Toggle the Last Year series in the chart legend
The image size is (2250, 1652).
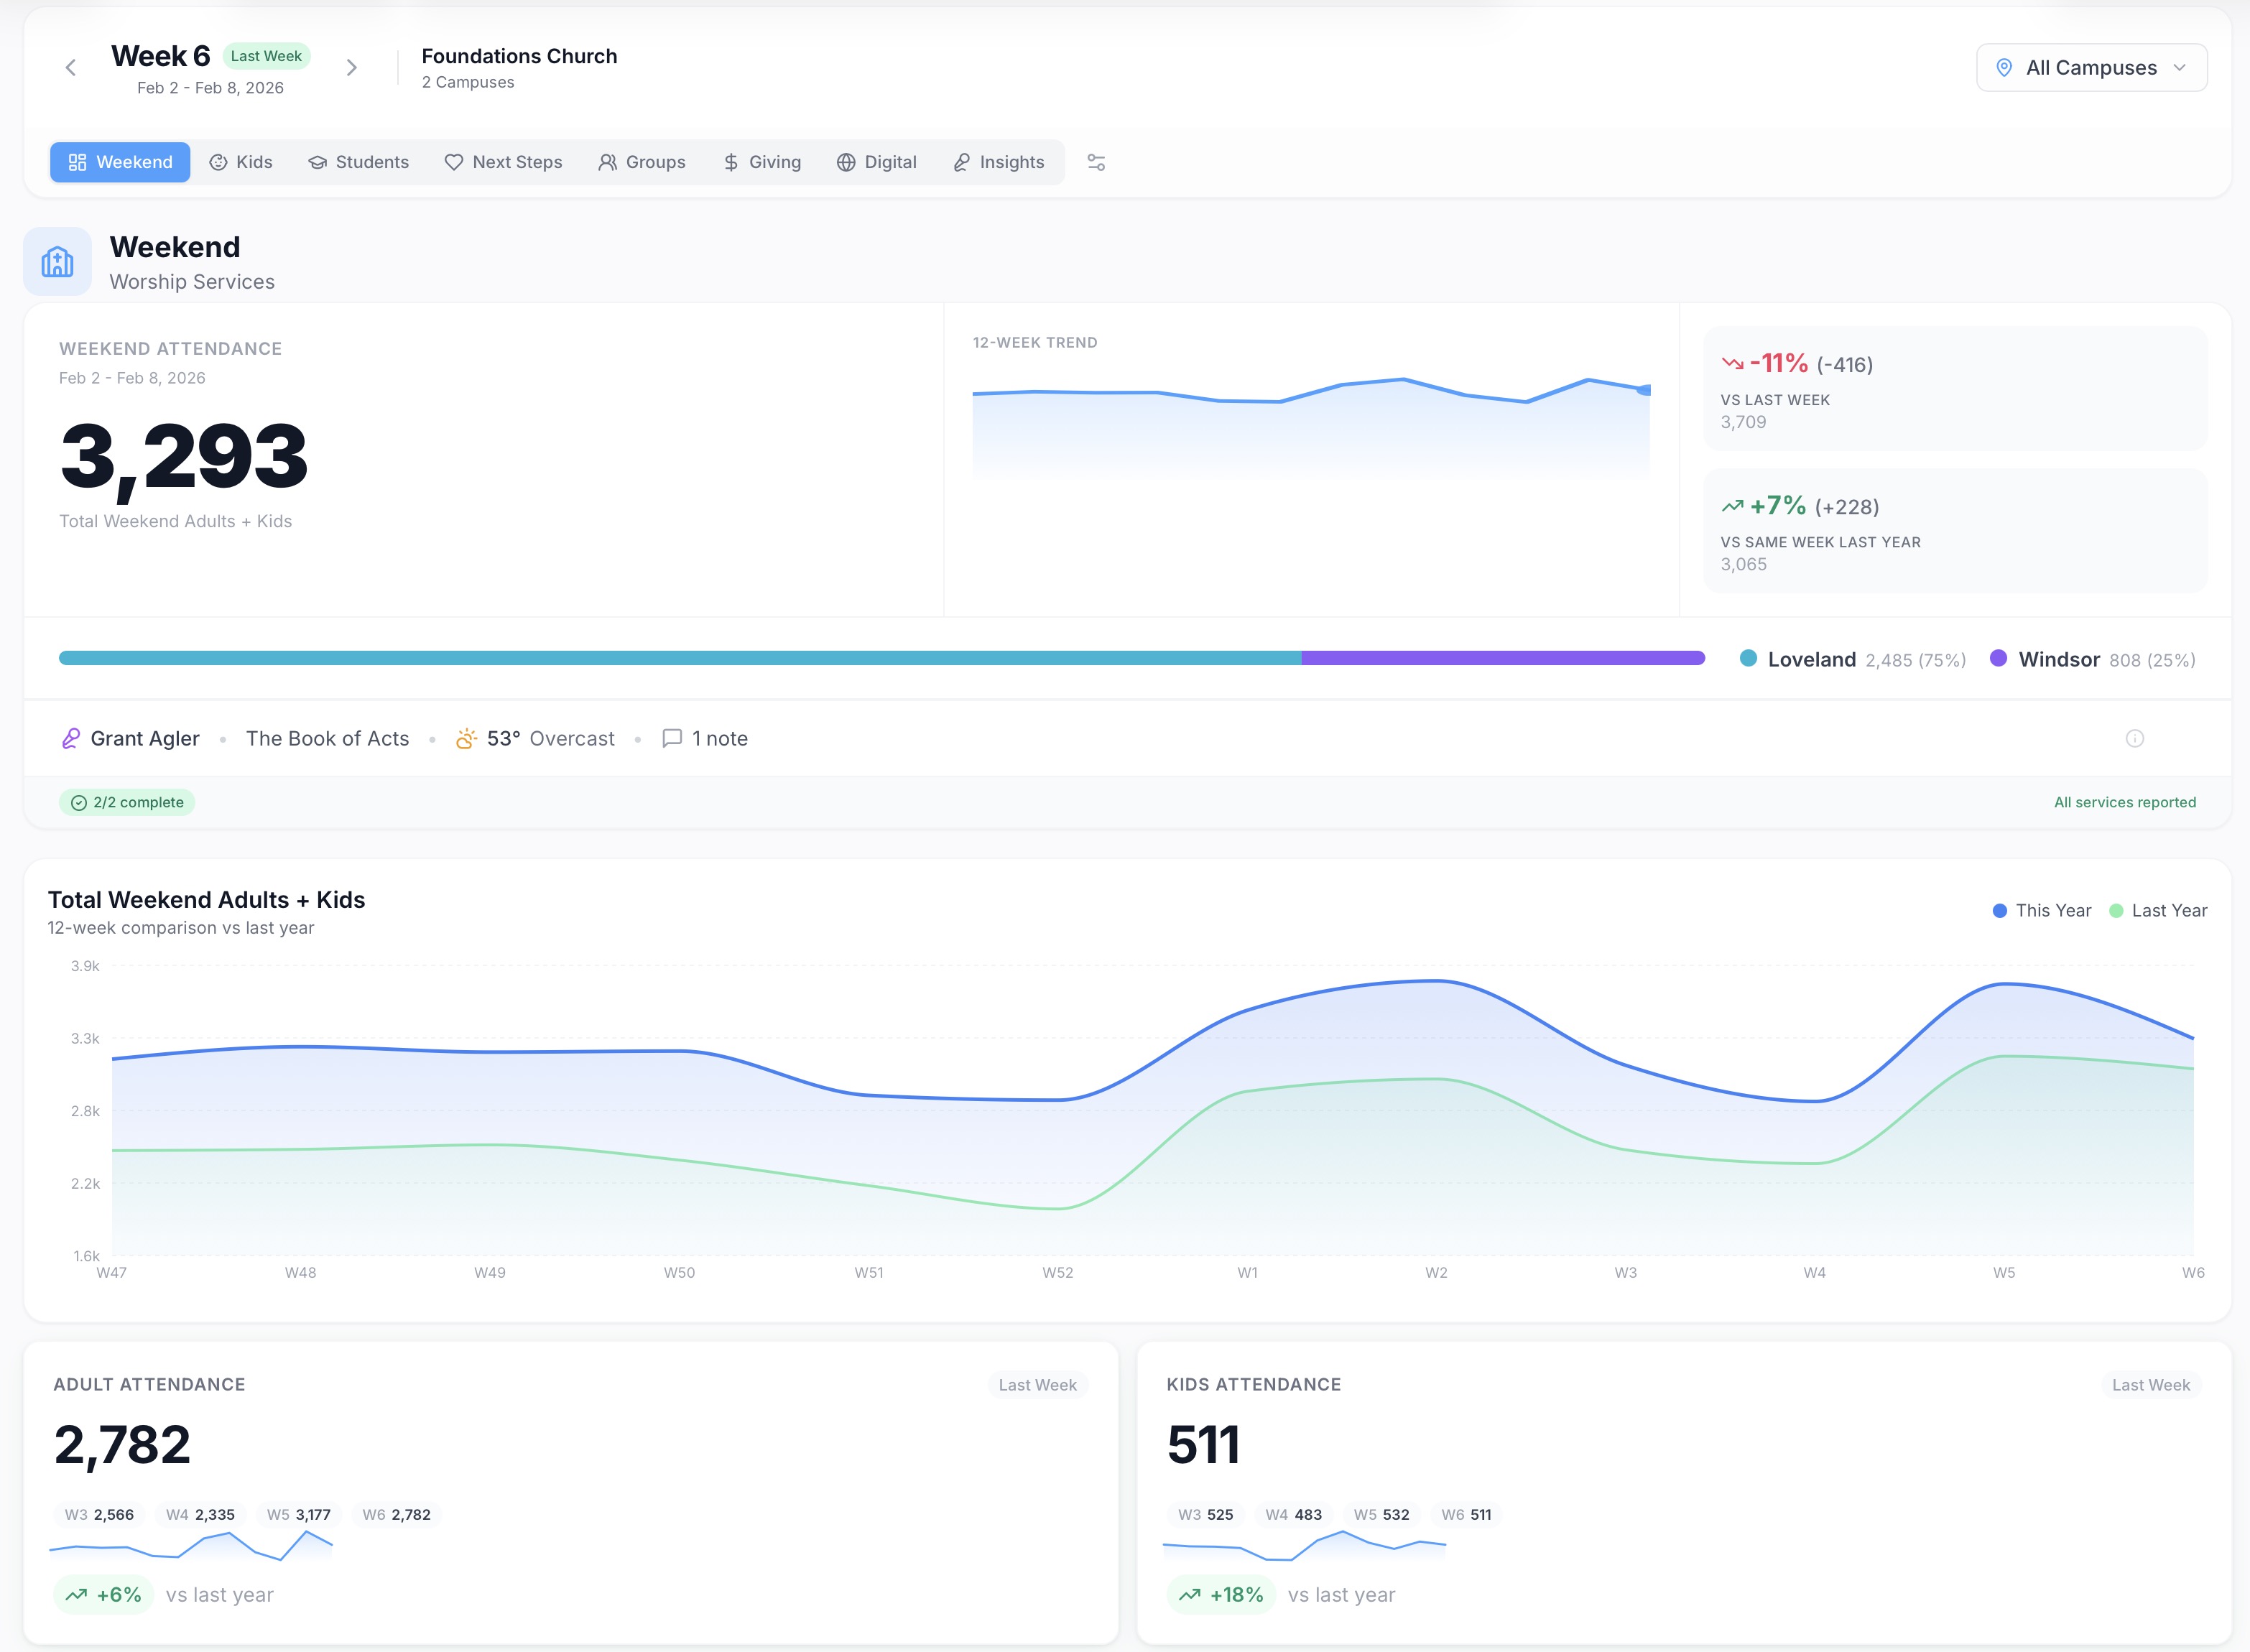click(x=2158, y=910)
